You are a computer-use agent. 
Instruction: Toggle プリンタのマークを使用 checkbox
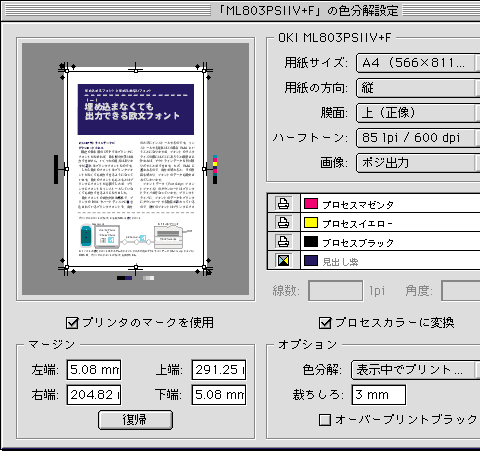click(72, 323)
